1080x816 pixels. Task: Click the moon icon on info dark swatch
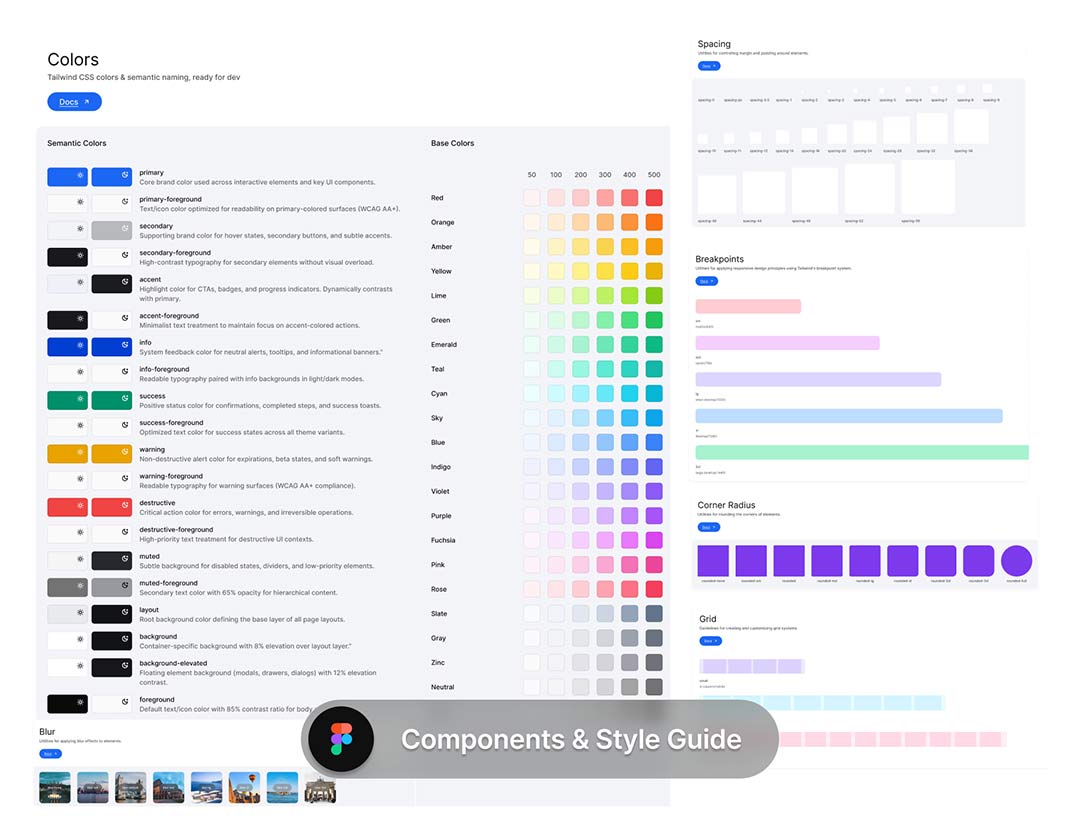125,347
